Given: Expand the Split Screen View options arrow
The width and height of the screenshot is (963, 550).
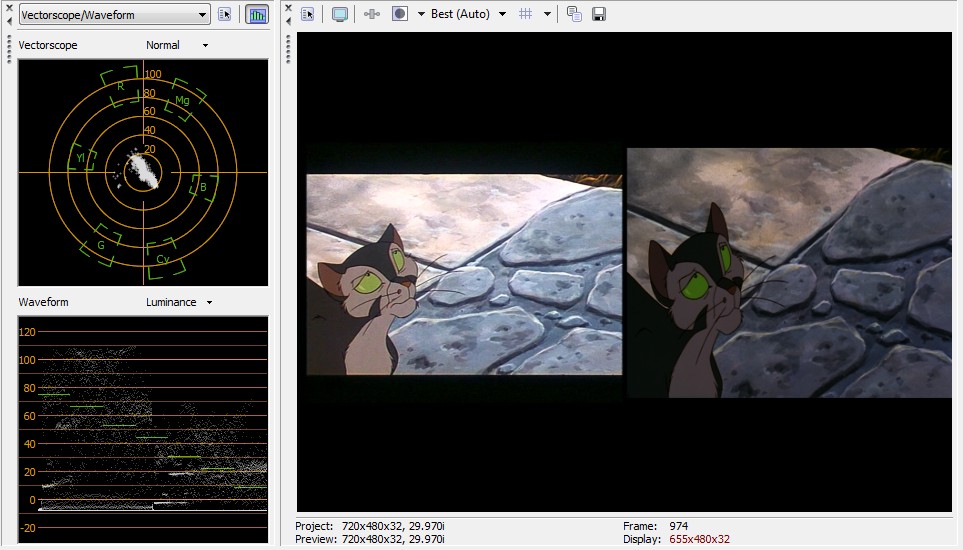Looking at the screenshot, I should click(x=421, y=14).
